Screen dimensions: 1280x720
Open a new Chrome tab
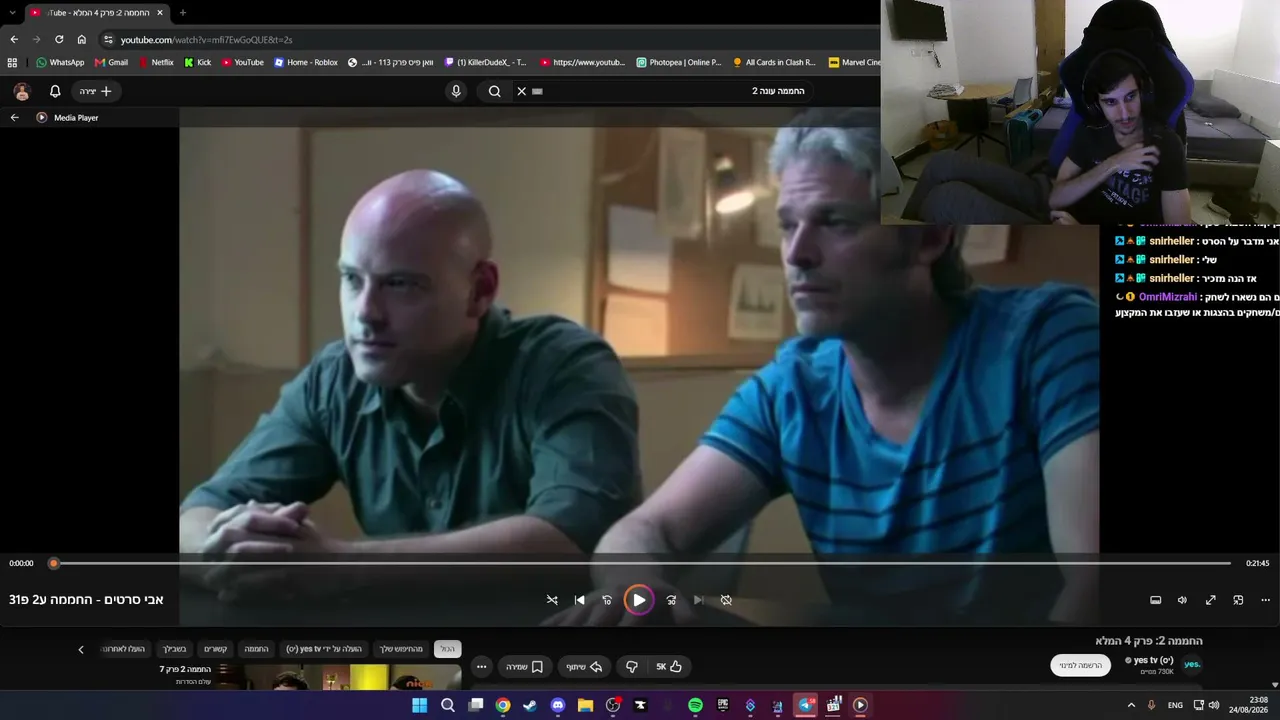pos(183,13)
